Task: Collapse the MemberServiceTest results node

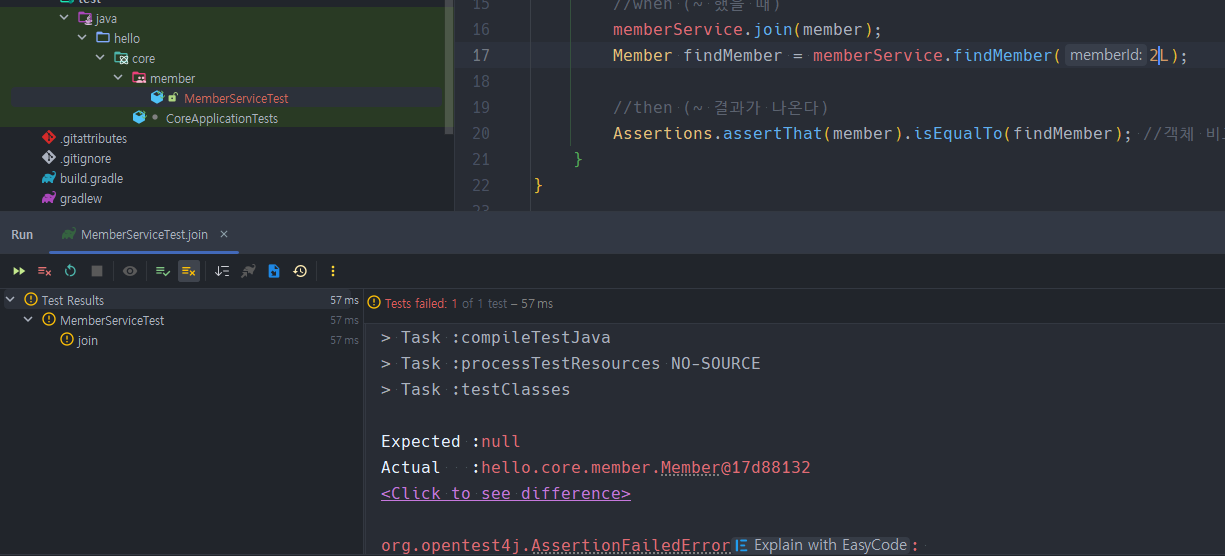Action: tap(28, 320)
